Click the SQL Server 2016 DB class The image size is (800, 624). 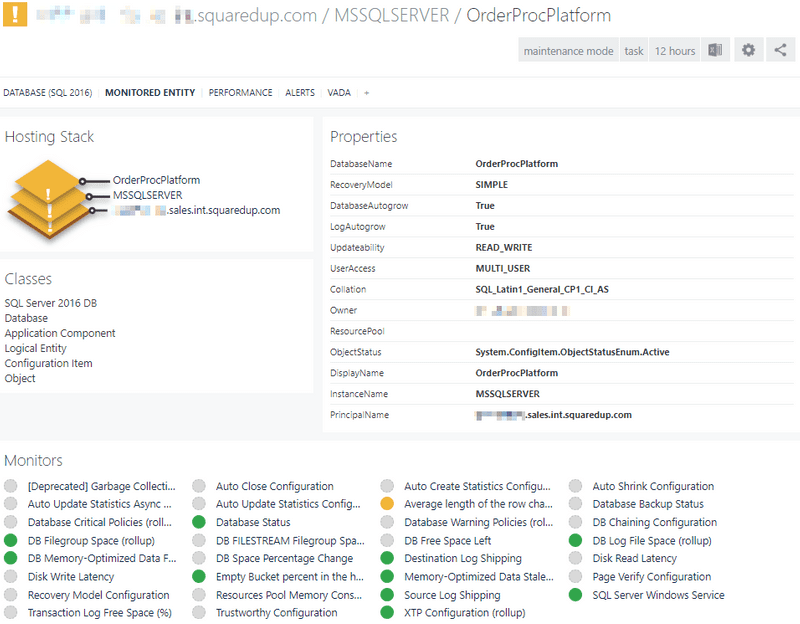[51, 303]
